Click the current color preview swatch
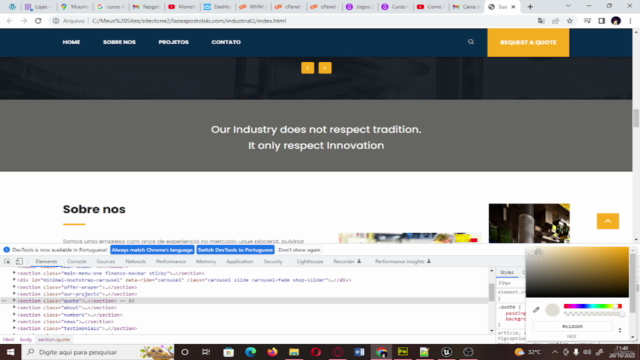Screen dimensions: 640x360 click(x=552, y=310)
